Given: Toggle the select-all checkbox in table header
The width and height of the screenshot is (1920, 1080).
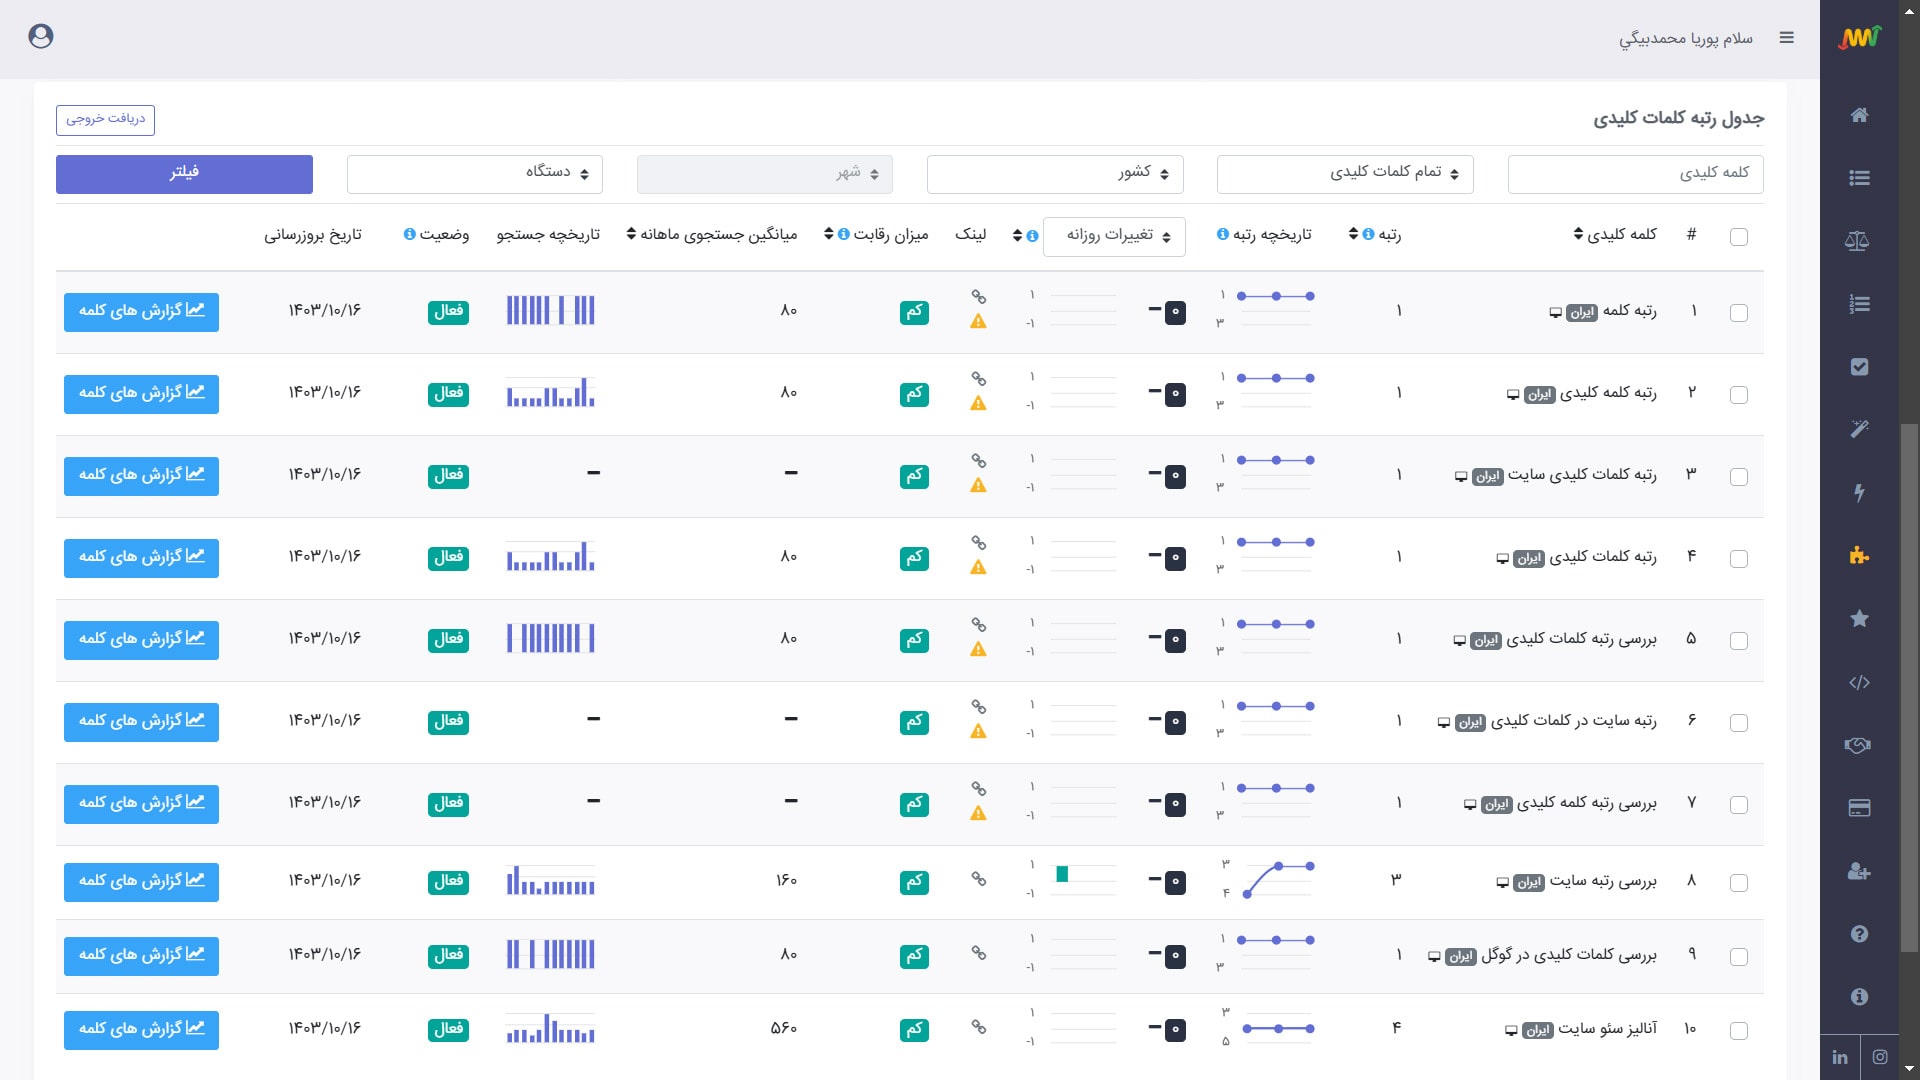Looking at the screenshot, I should point(1739,237).
